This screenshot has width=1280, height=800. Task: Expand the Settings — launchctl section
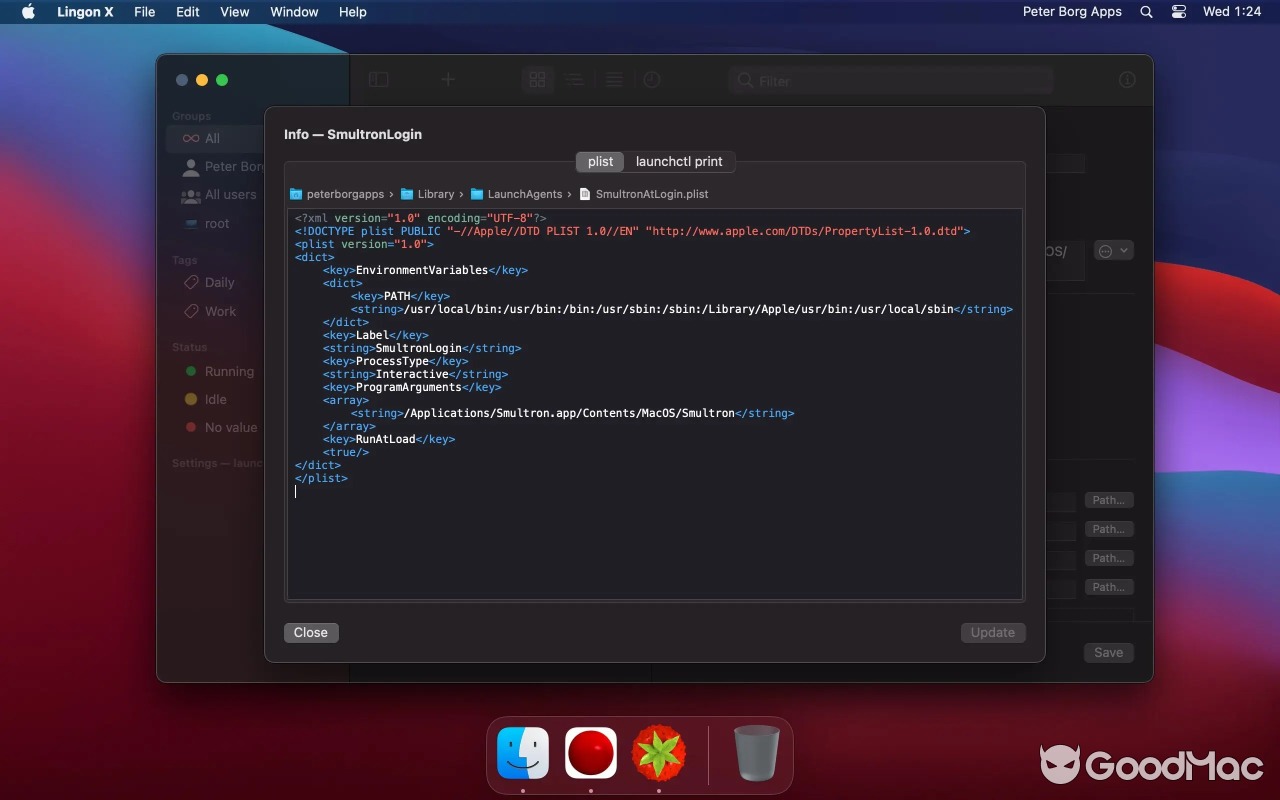coord(214,463)
